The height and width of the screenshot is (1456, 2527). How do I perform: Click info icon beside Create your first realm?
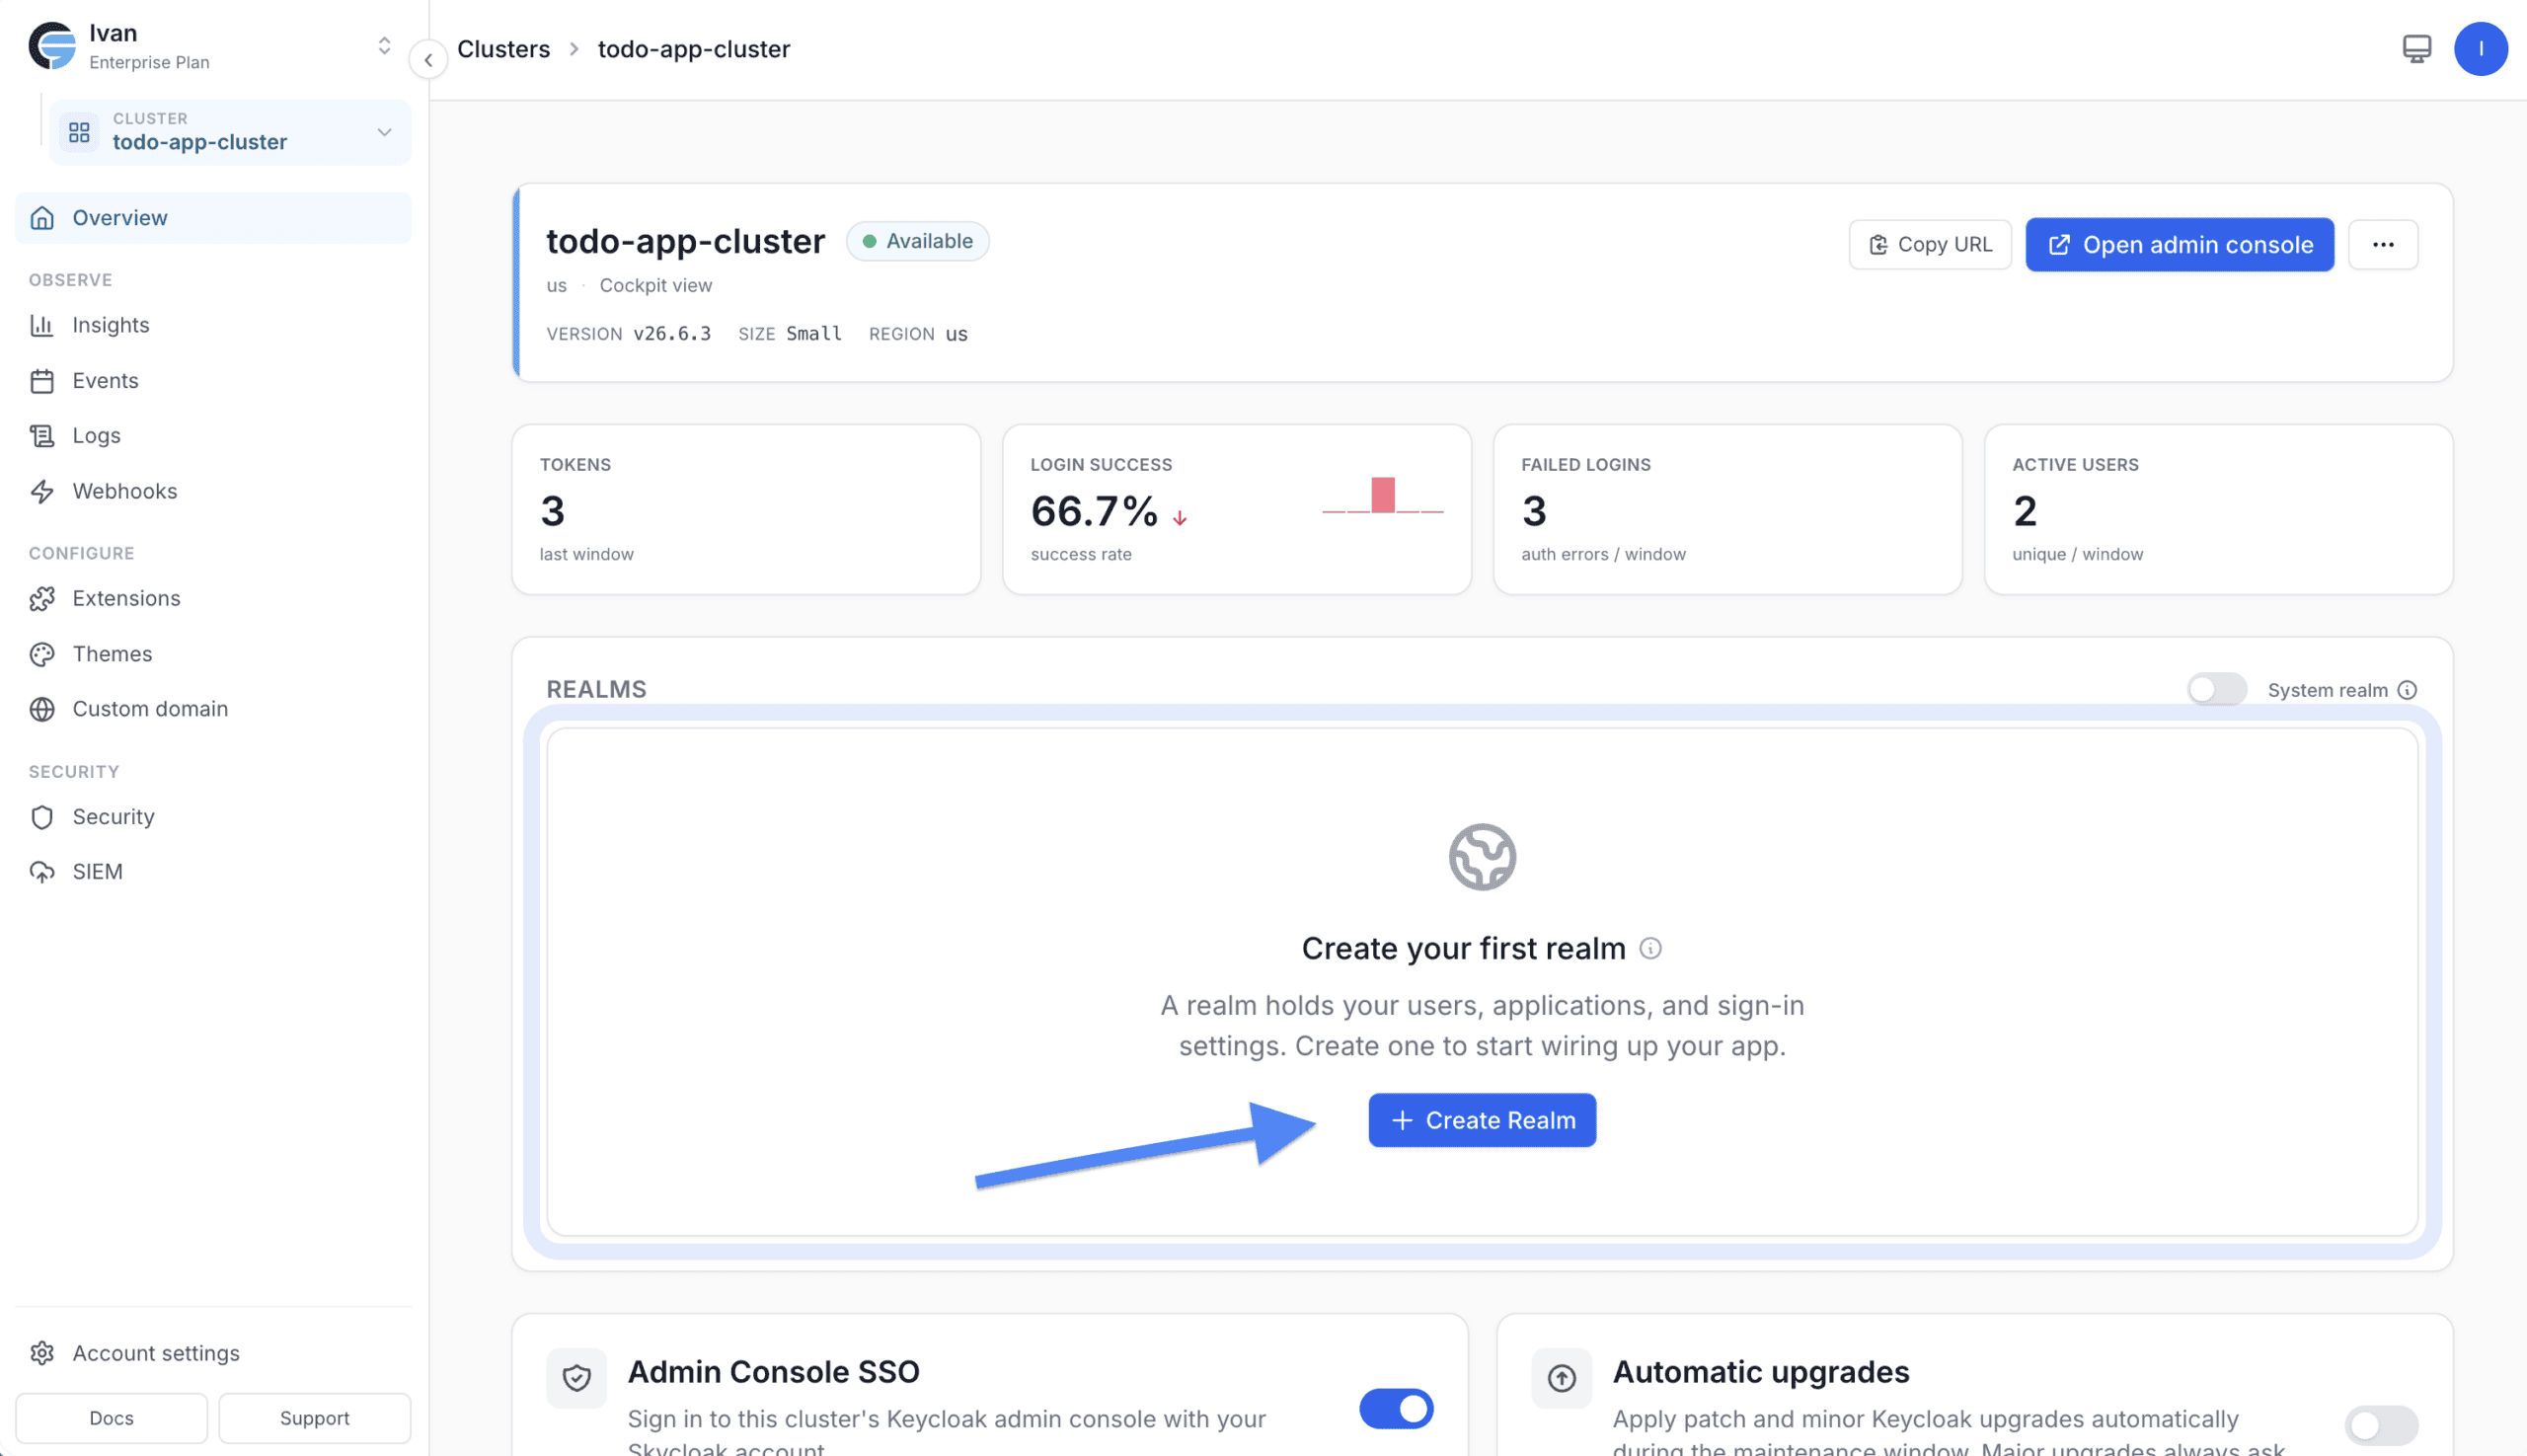1650,947
